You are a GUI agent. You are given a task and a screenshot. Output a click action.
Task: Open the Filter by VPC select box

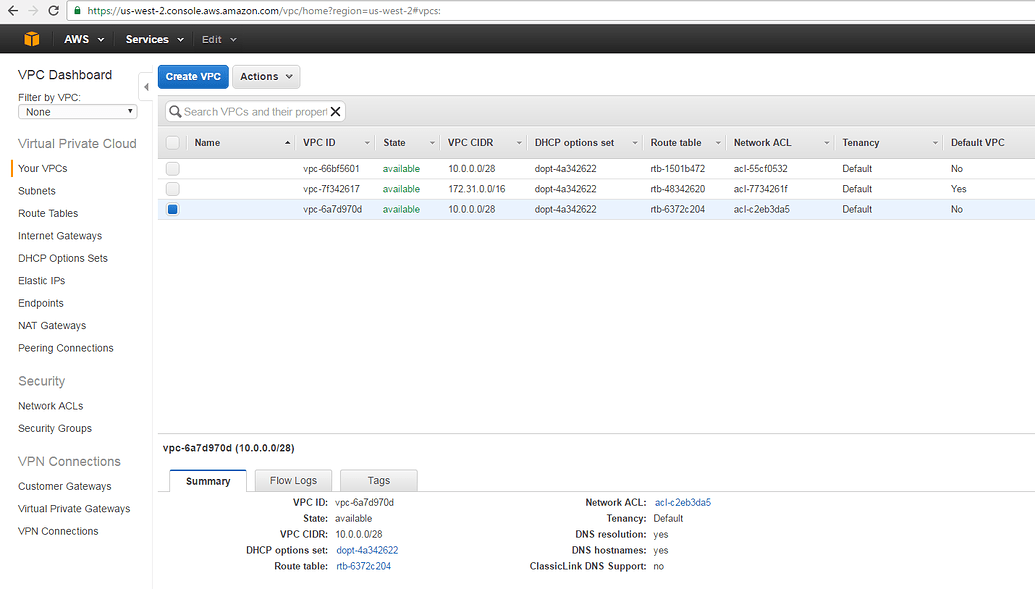tap(78, 112)
